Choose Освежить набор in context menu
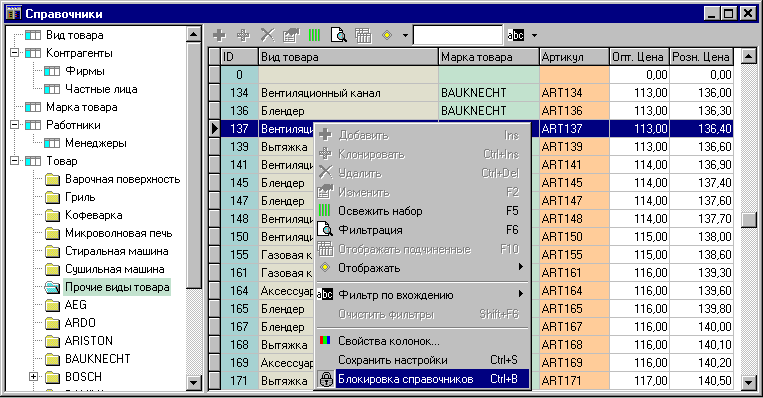Screen dimensions: 763x398 pyautogui.click(x=422, y=211)
